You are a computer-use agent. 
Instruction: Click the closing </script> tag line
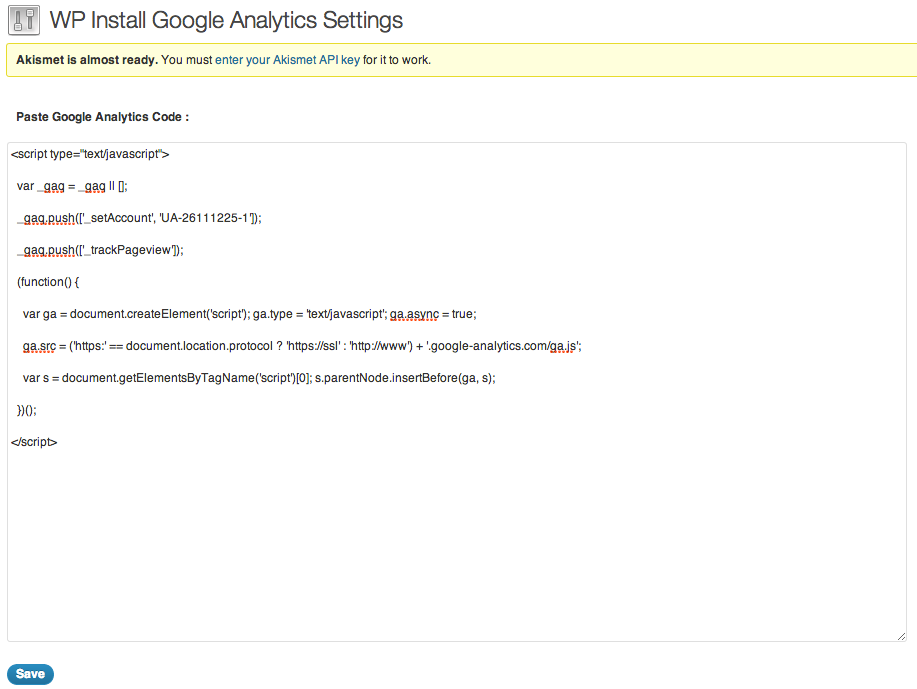pyautogui.click(x=34, y=442)
